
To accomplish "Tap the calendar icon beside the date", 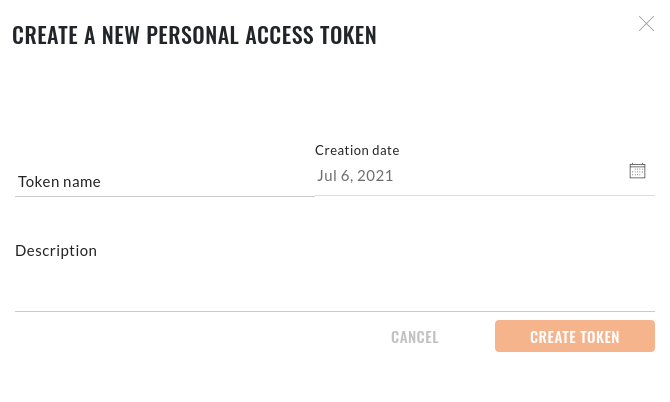I will pos(637,171).
